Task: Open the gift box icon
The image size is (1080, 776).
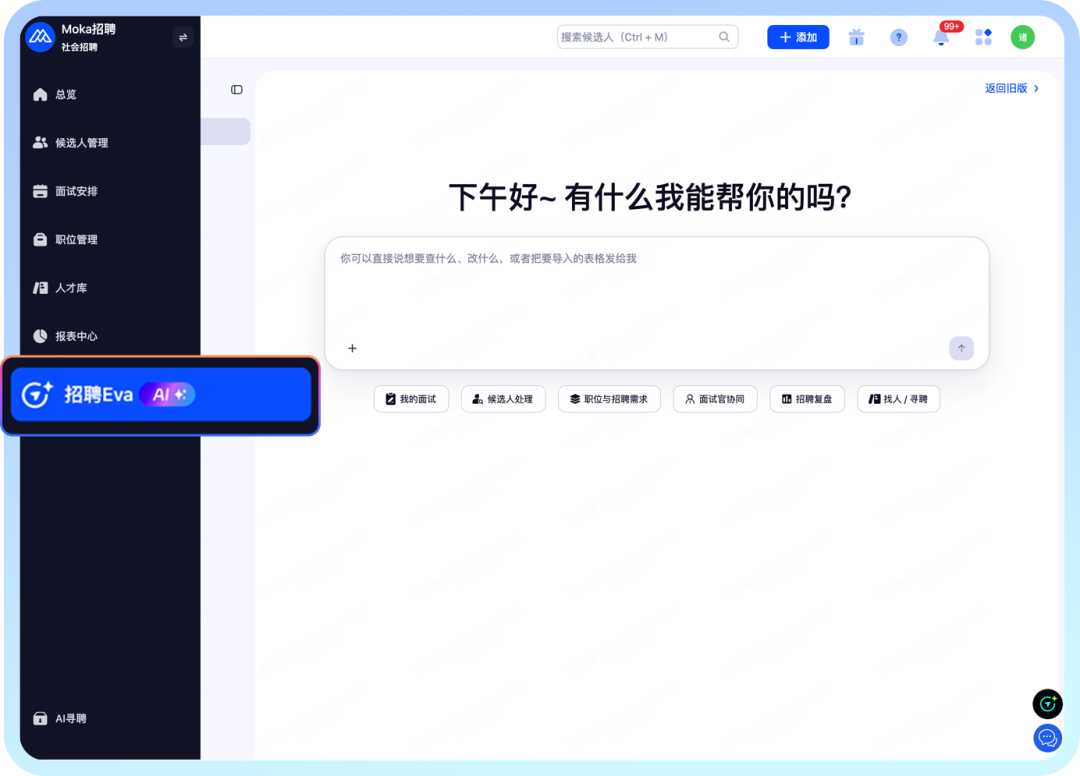Action: coord(856,37)
